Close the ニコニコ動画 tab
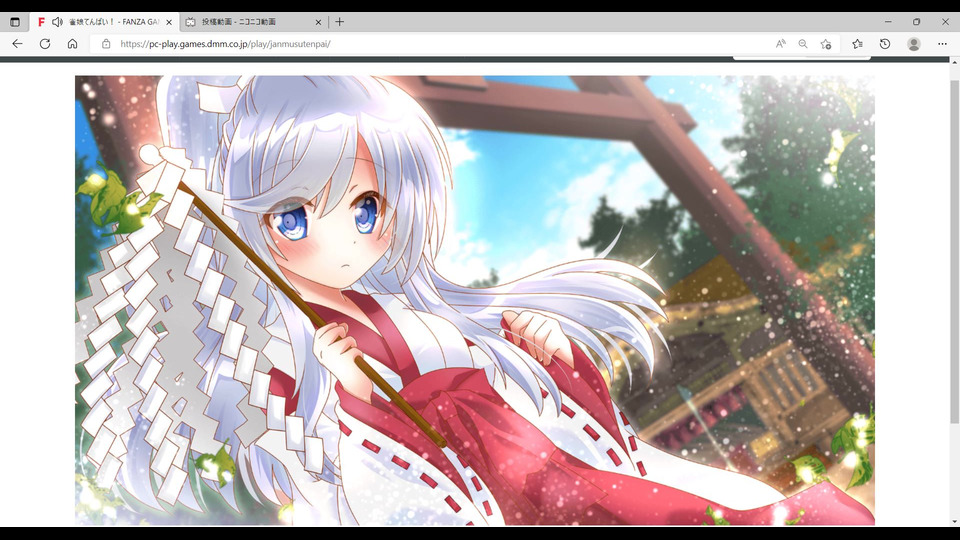The height and width of the screenshot is (540, 960). tap(318, 22)
